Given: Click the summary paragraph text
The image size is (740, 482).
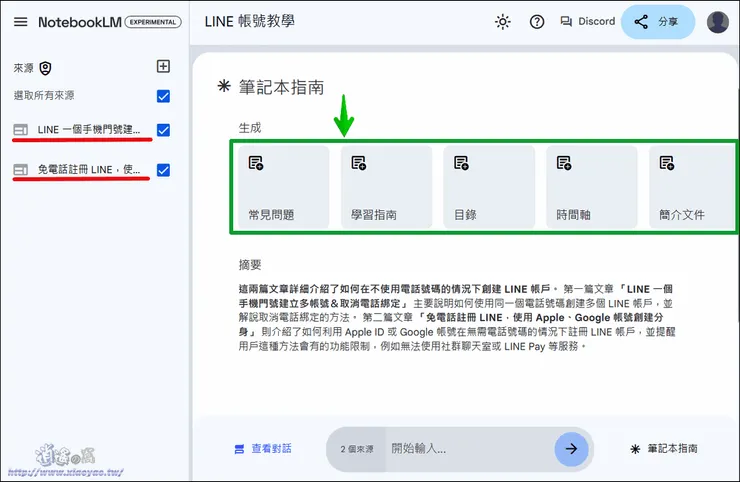Looking at the screenshot, I should (x=457, y=318).
